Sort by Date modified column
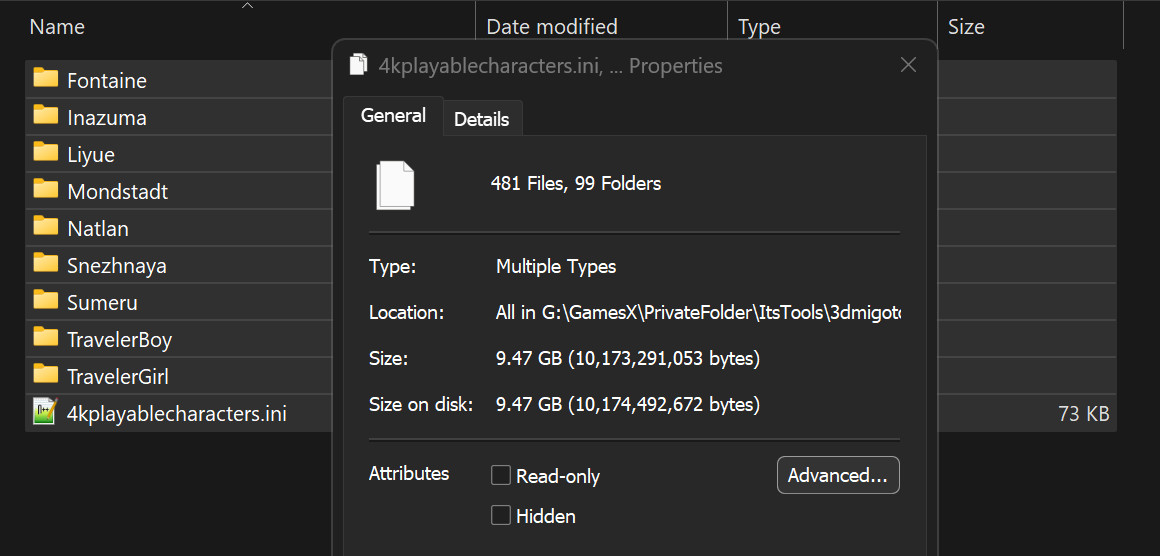1160x556 pixels. point(551,27)
